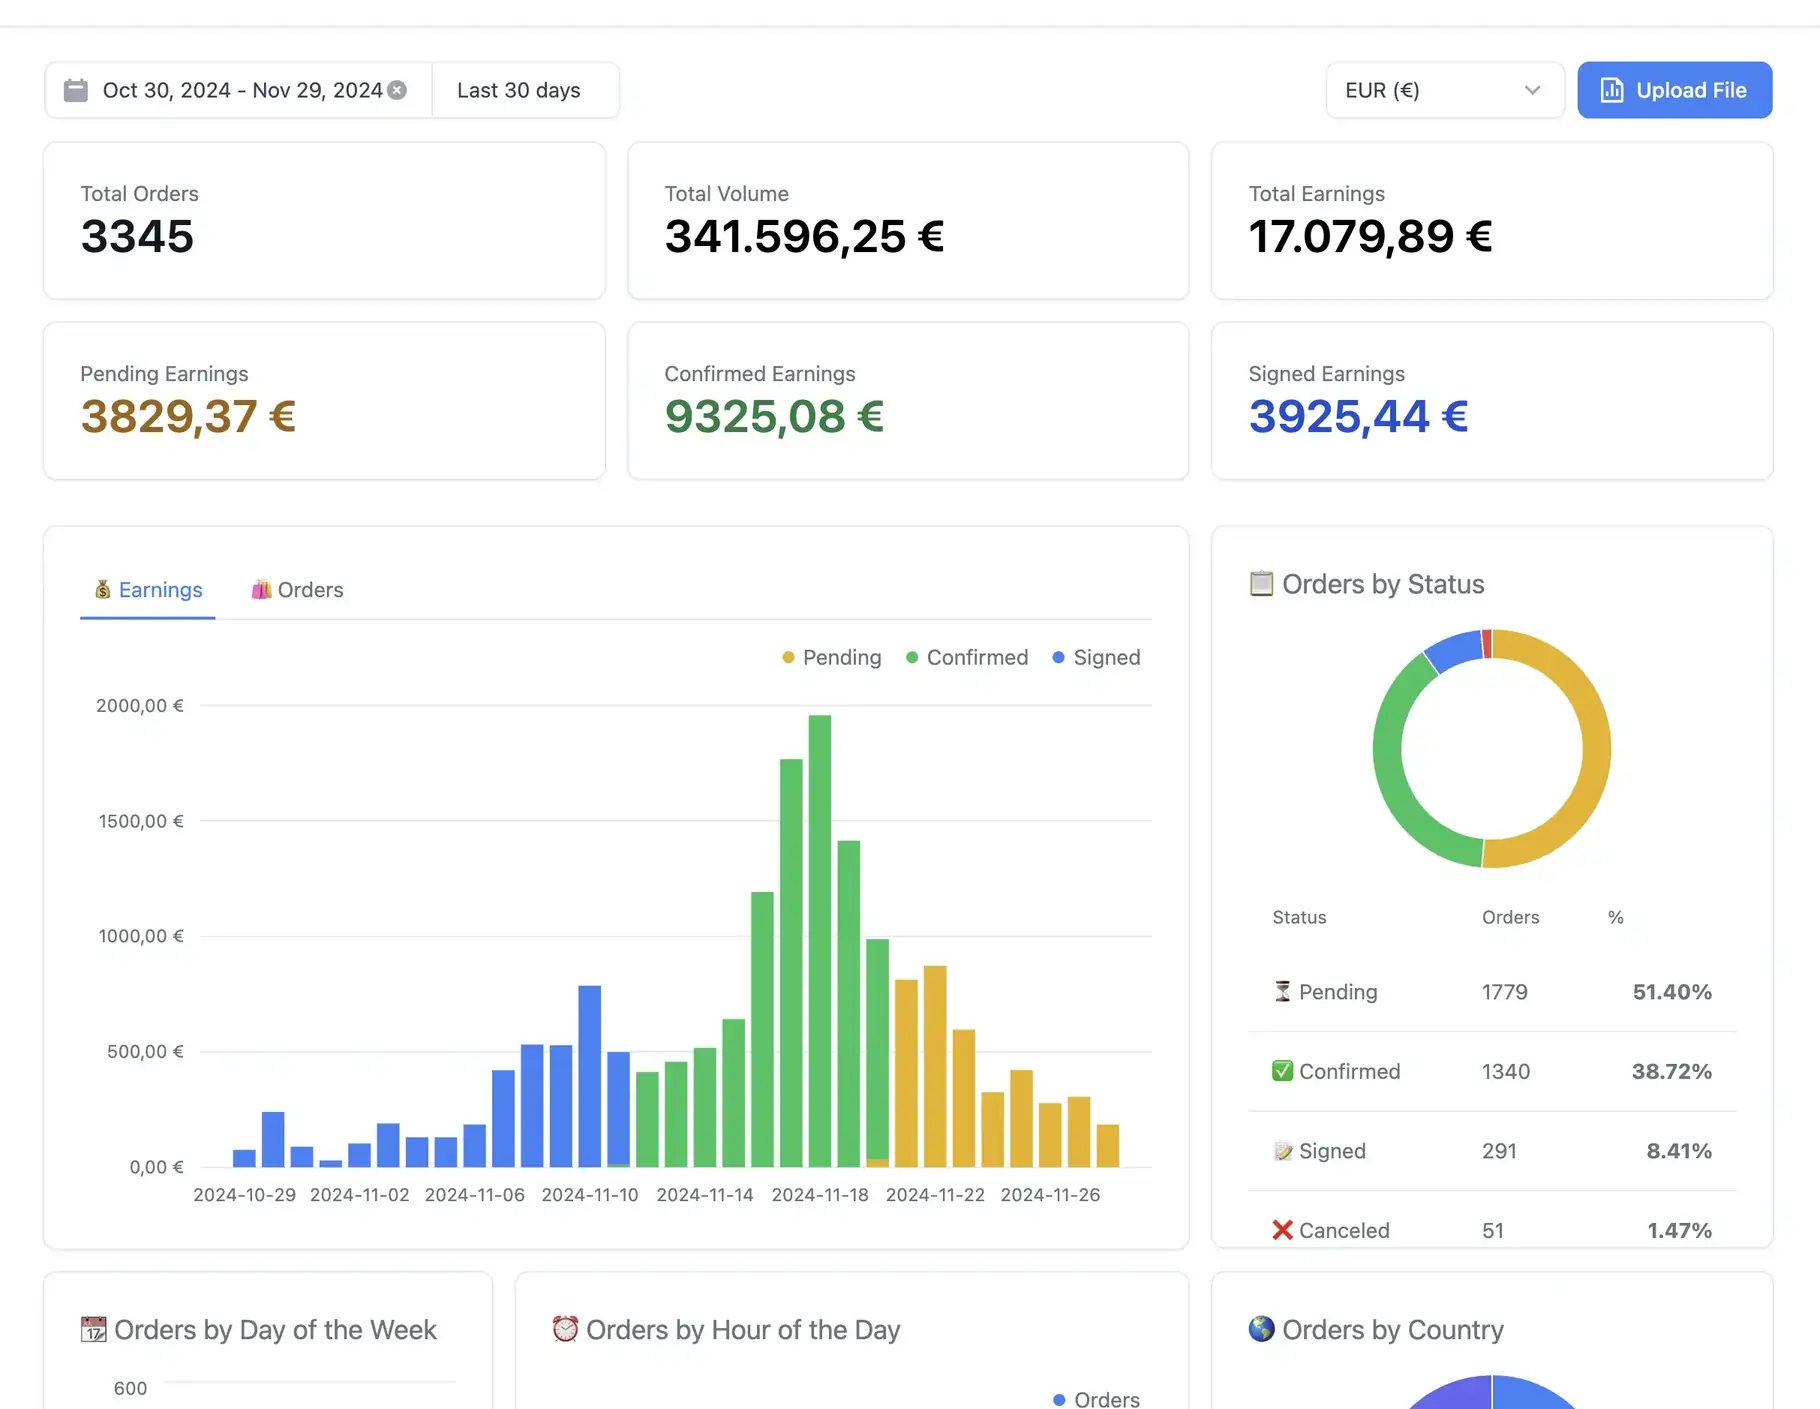Click the memo icon in Signed row

[x=1283, y=1151]
